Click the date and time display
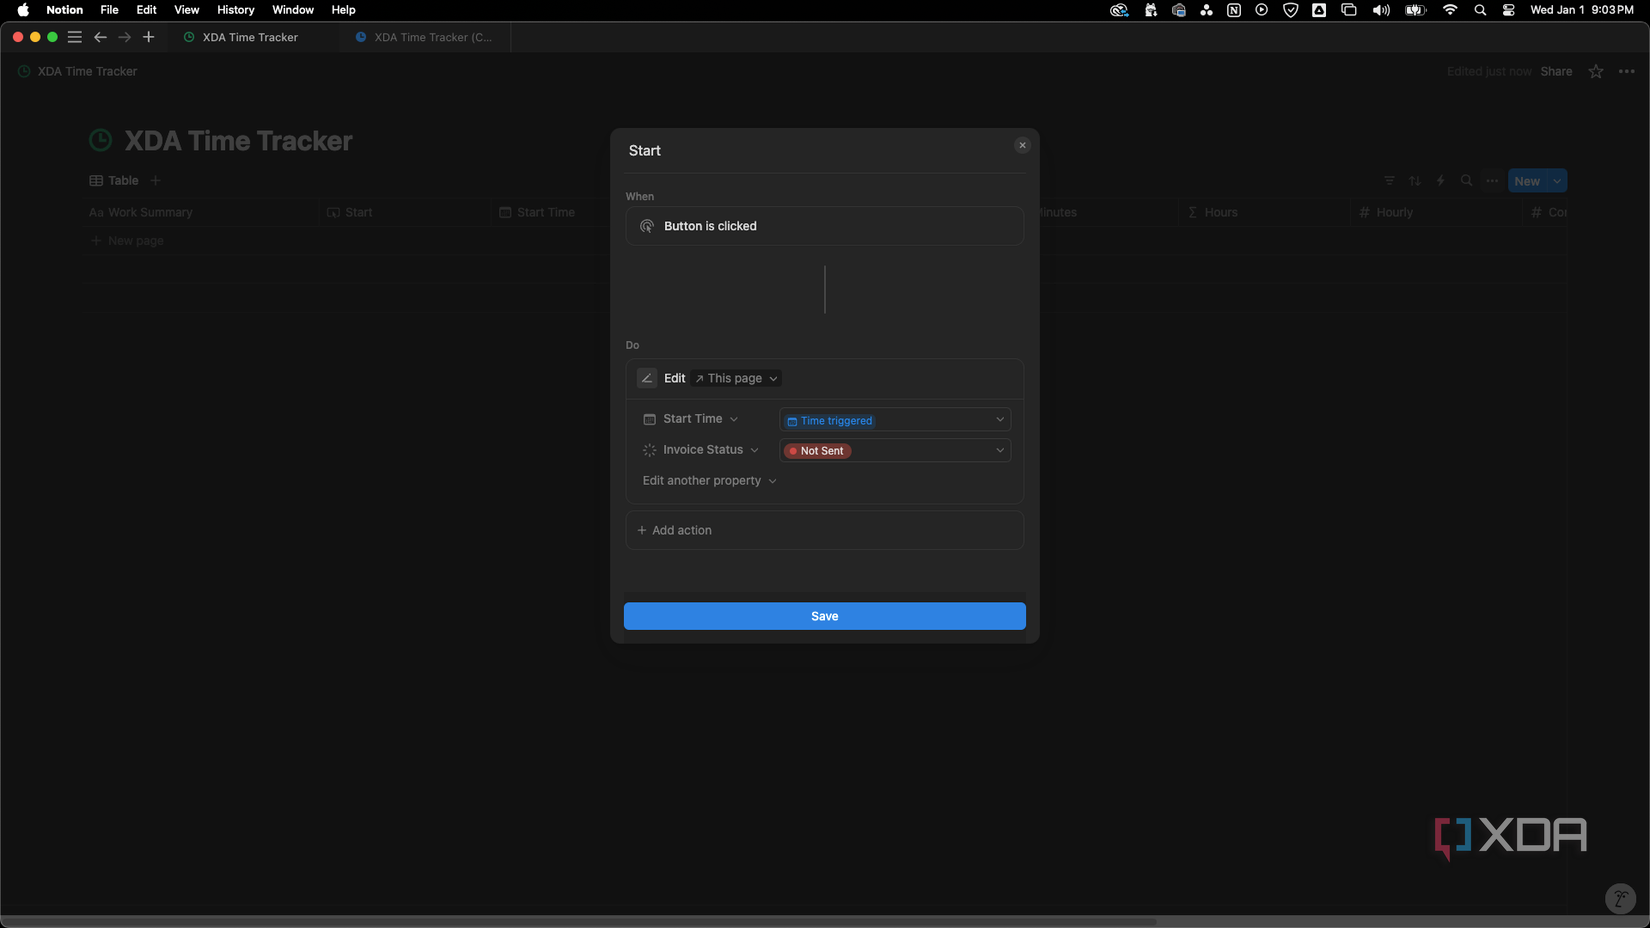Image resolution: width=1650 pixels, height=928 pixels. point(1582,10)
